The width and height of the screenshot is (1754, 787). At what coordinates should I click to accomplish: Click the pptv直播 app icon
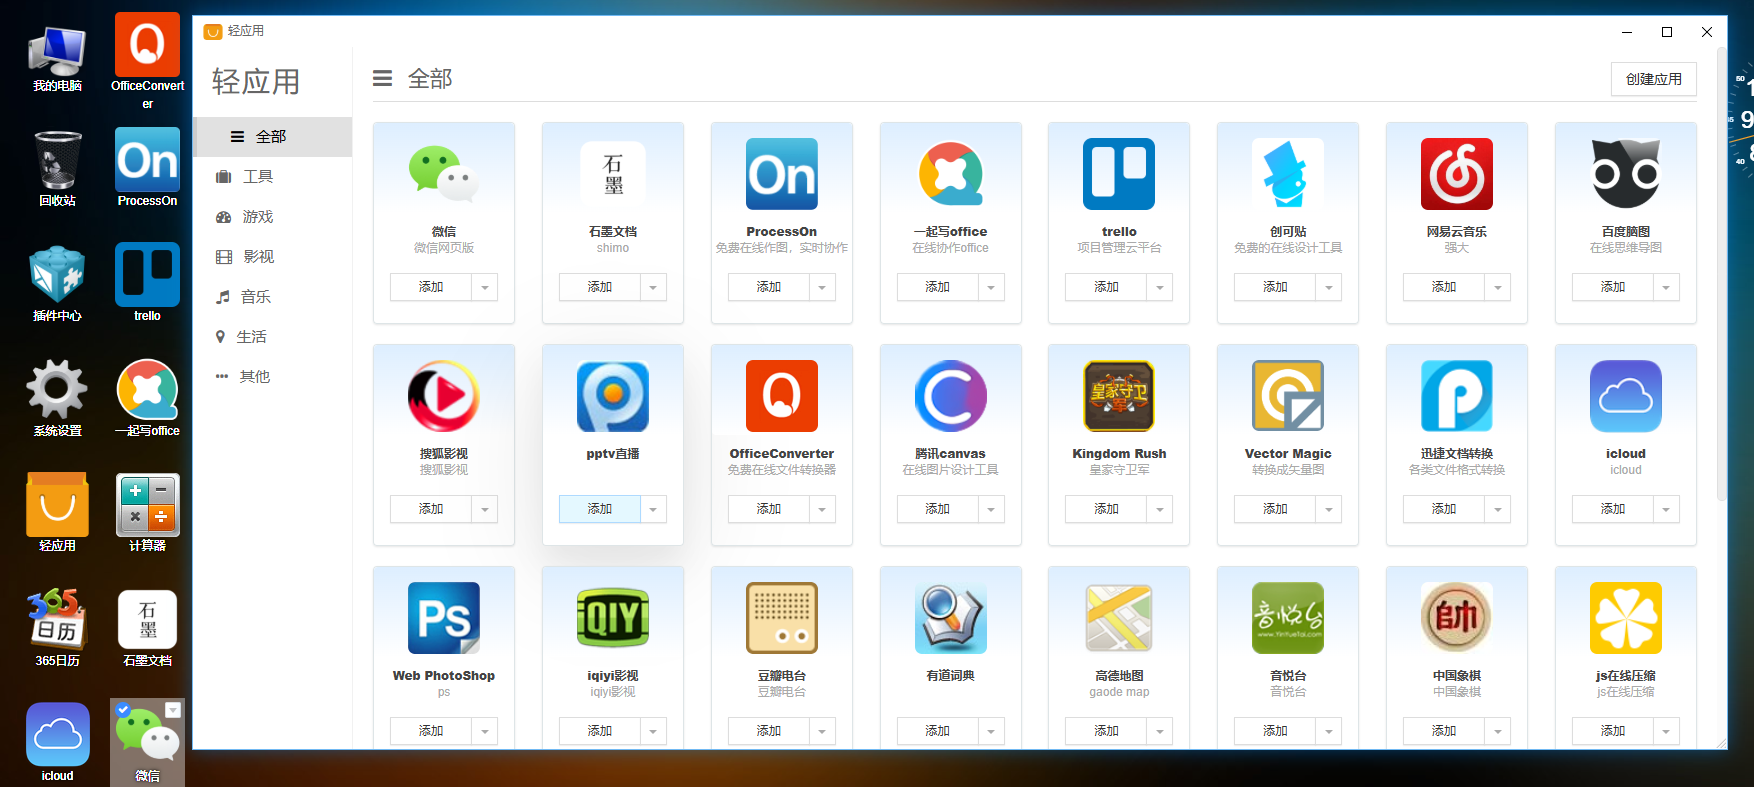(x=613, y=396)
